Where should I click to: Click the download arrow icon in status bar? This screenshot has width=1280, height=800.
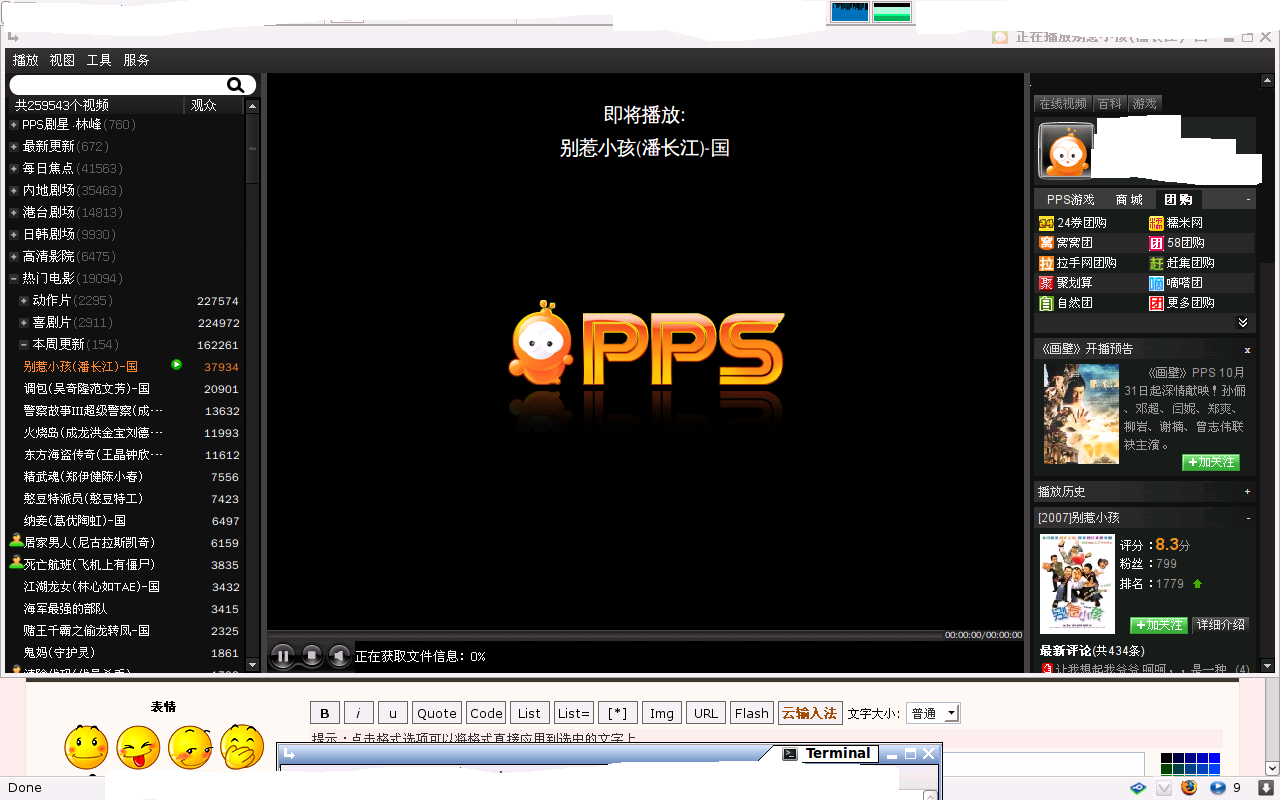point(1265,788)
